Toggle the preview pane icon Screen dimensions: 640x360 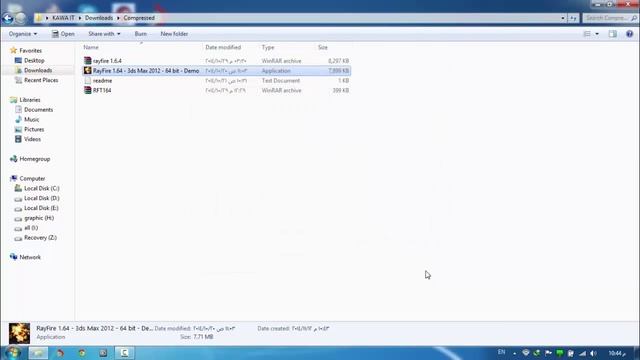(612, 34)
